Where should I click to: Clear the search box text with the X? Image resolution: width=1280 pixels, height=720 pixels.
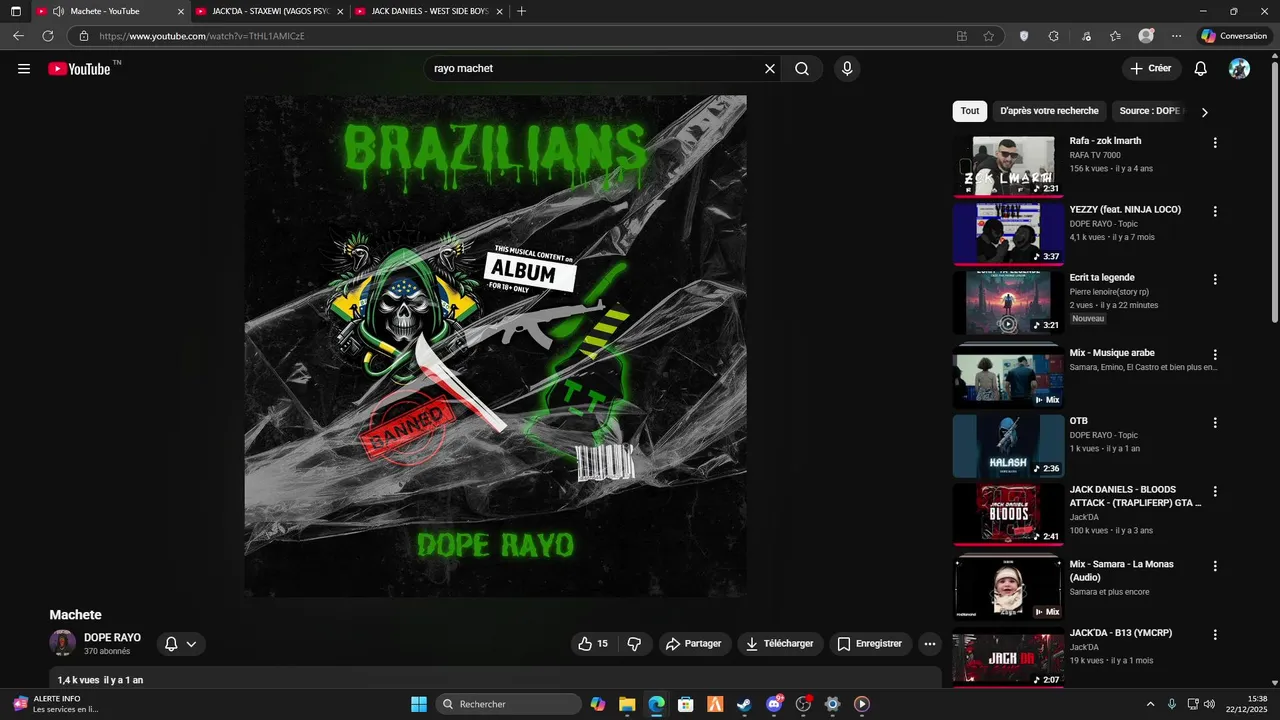(770, 69)
